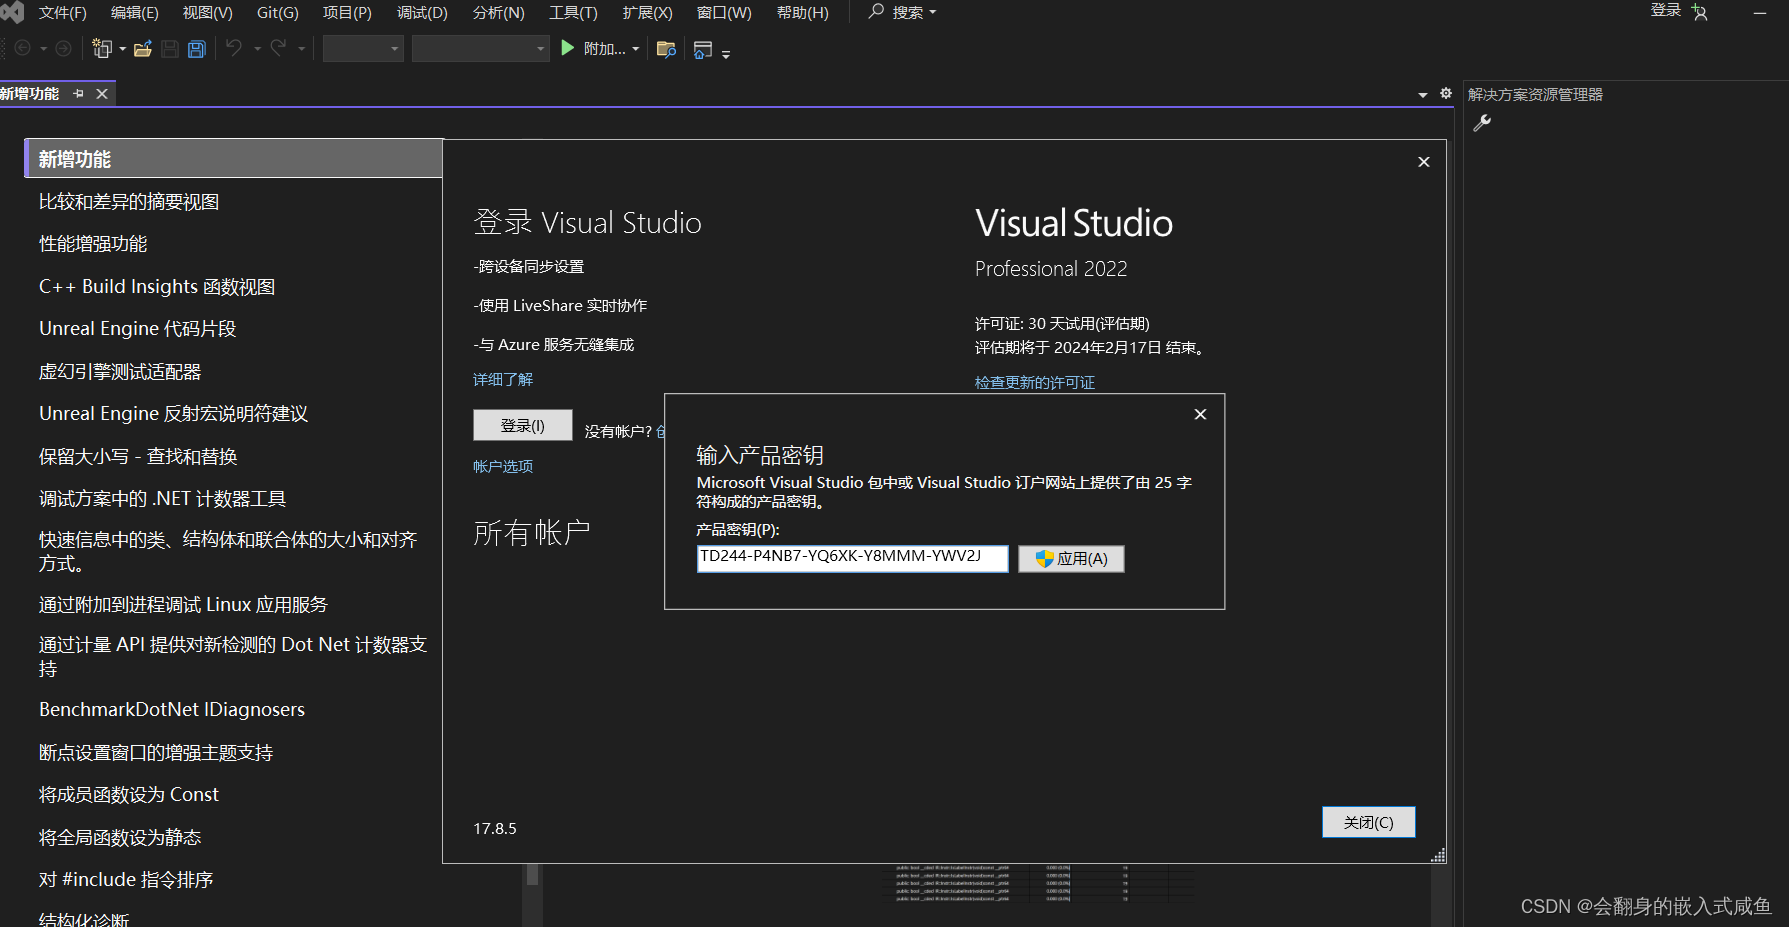
Task: Open Unreal Engine 代码片段 item
Action: pyautogui.click(x=137, y=328)
